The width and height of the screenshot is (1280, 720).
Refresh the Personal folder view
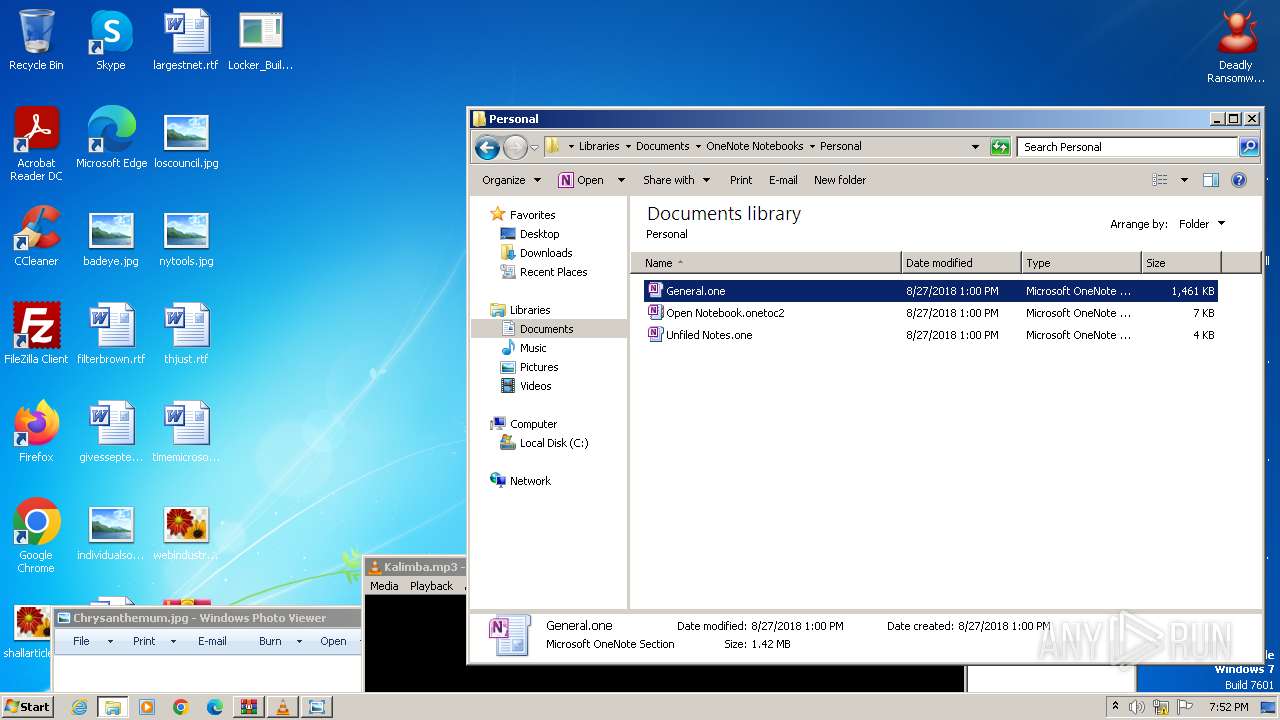point(1000,147)
